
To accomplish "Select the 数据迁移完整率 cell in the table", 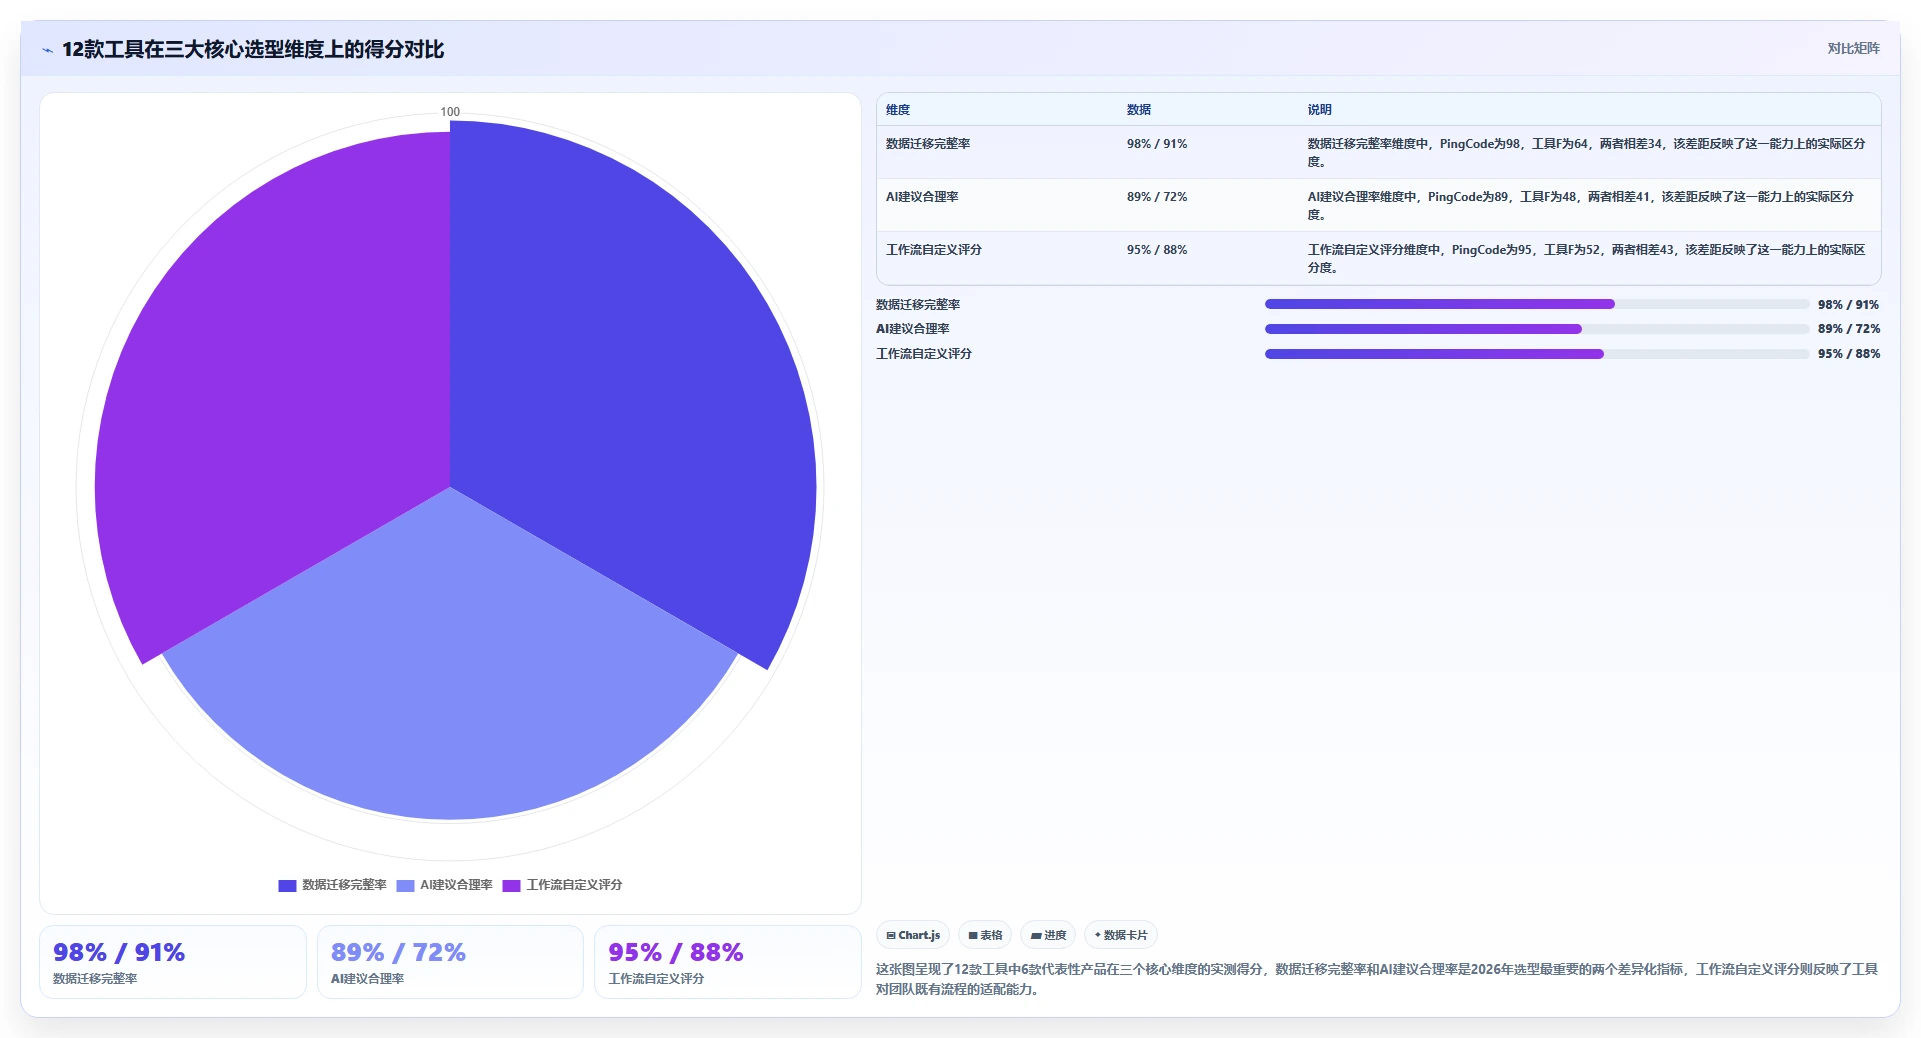I will (928, 144).
